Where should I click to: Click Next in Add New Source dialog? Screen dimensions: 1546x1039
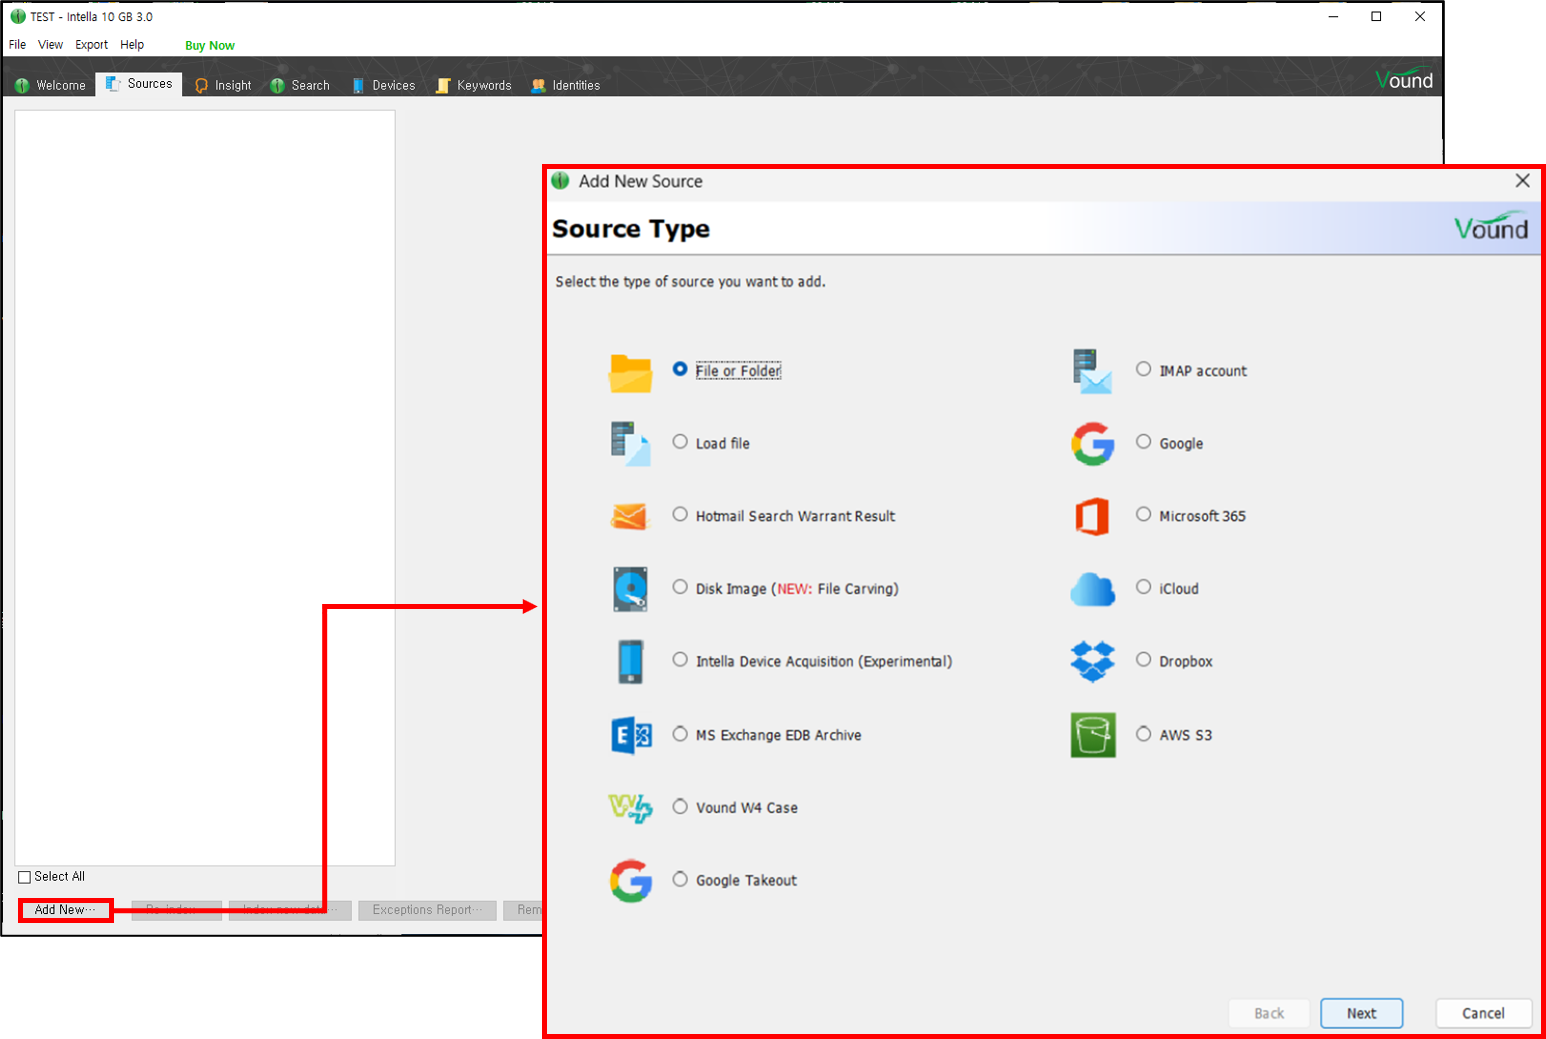click(1361, 1013)
